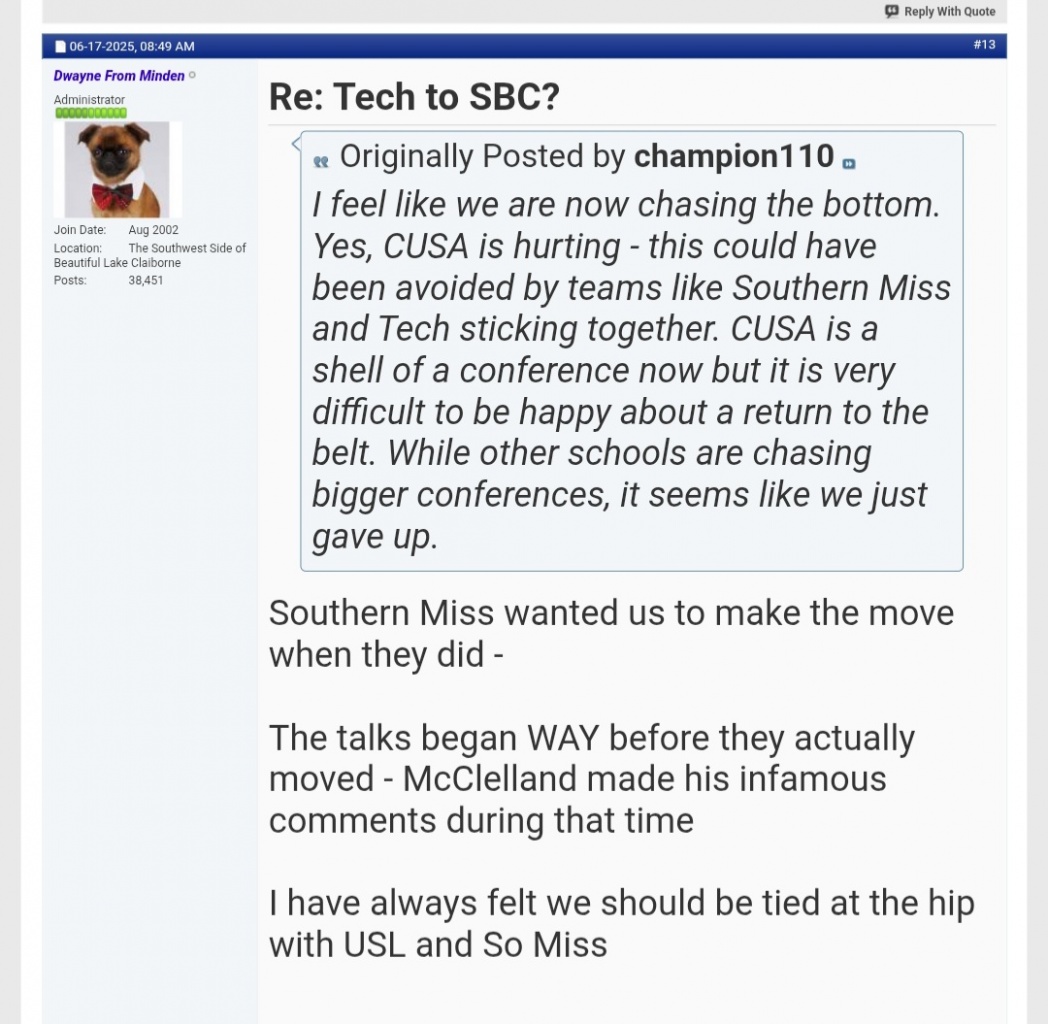Click the champion110 username in the quote
1048x1024 pixels.
click(x=734, y=157)
